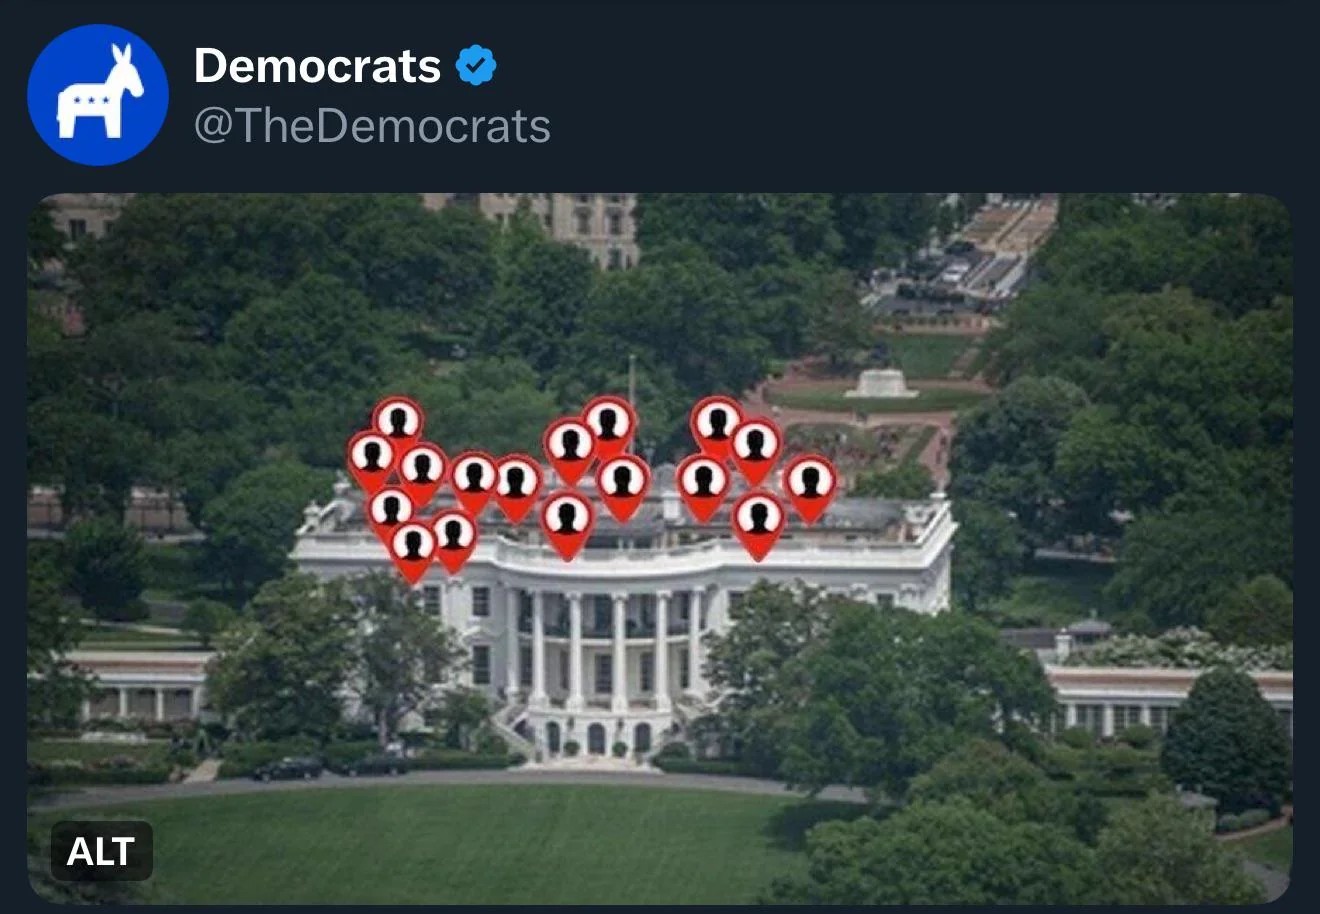Open the White House aerial photo
Viewport: 1320px width, 914px height.
(x=660, y=549)
